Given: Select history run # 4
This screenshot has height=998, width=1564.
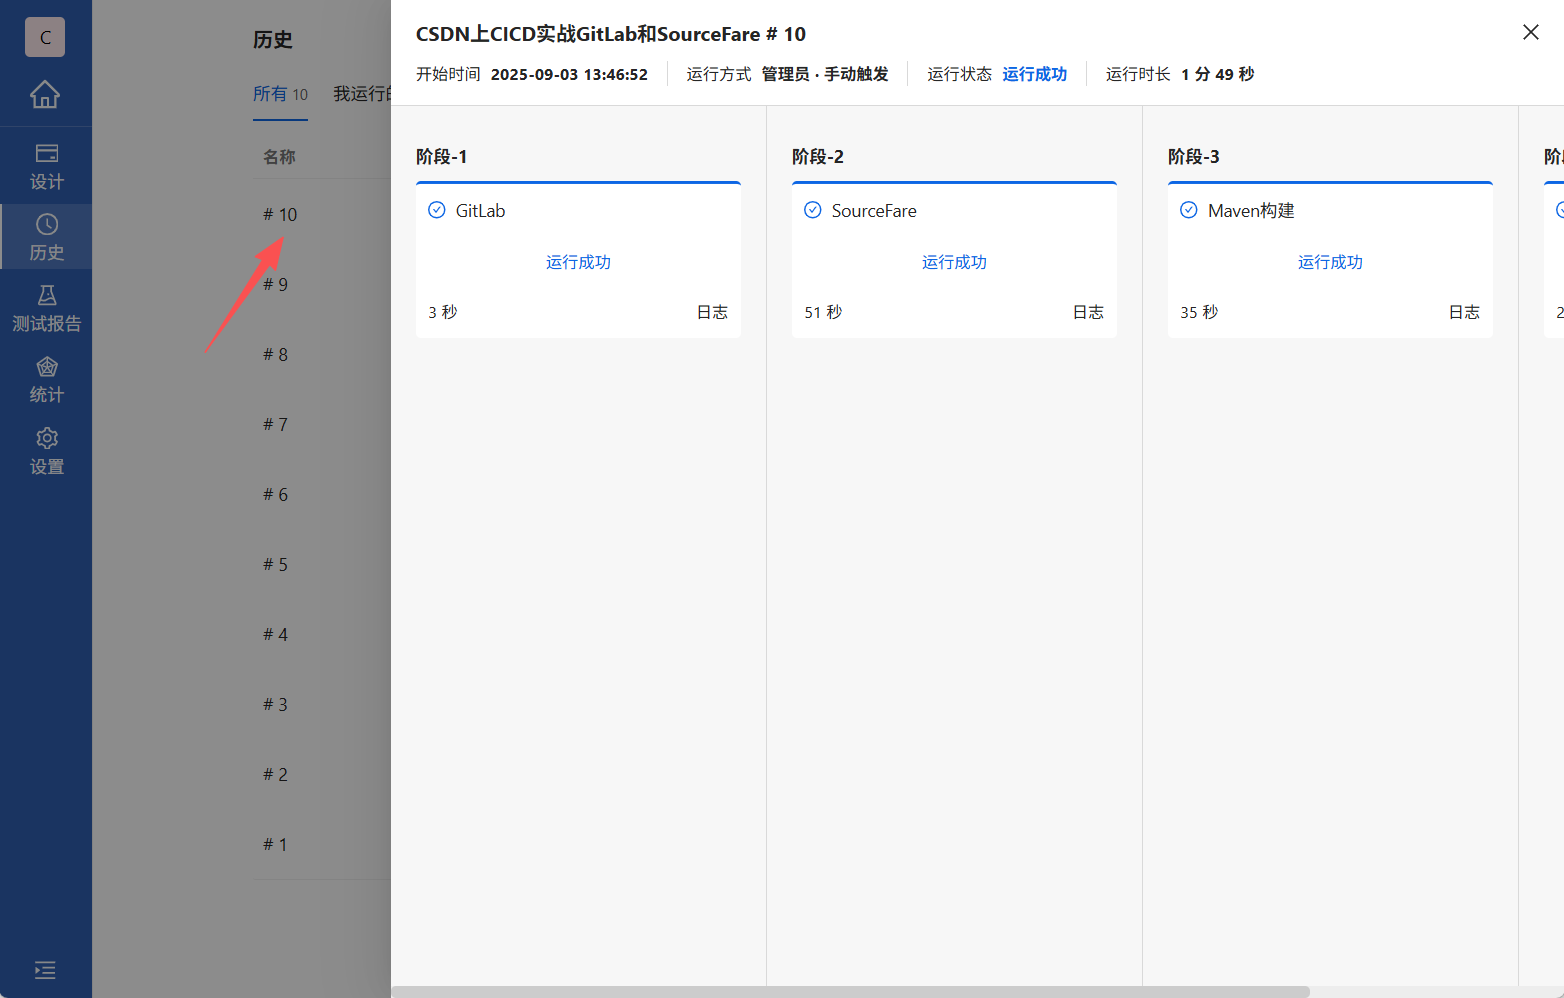Looking at the screenshot, I should [x=275, y=635].
